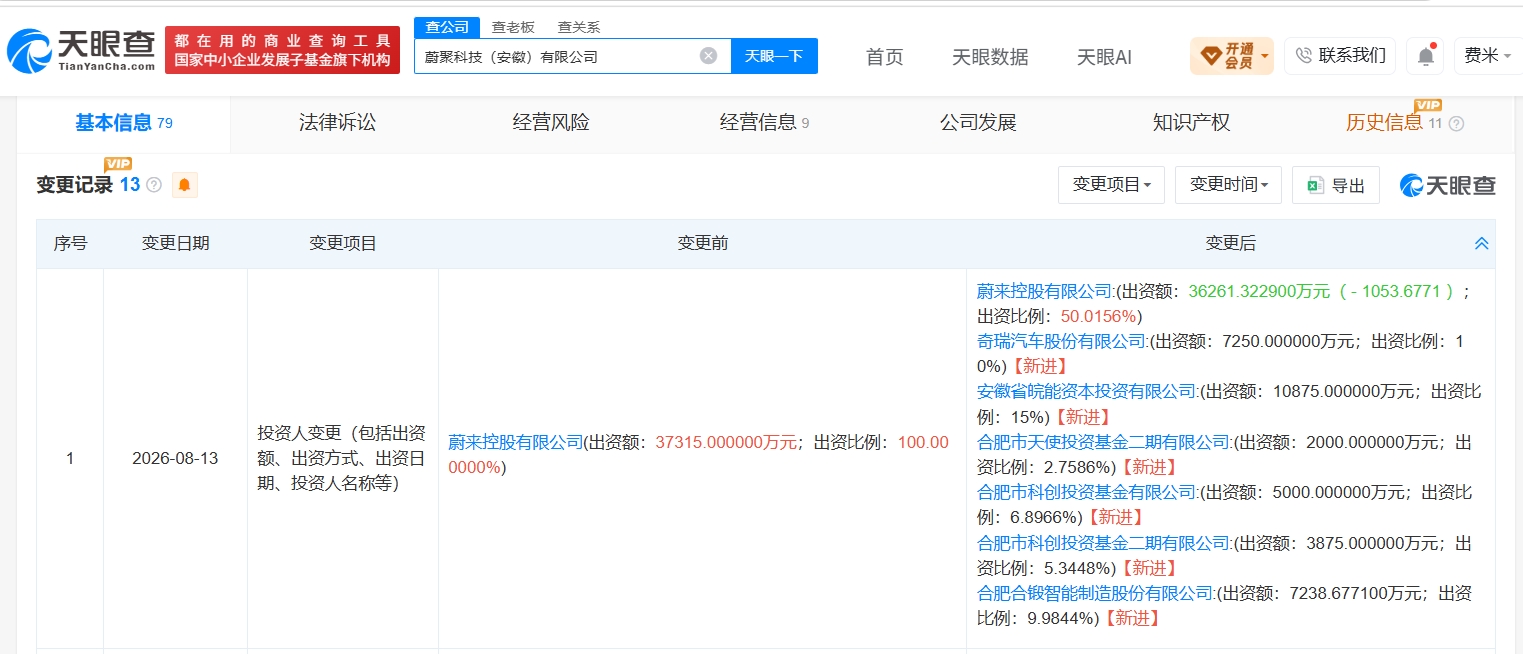The height and width of the screenshot is (654, 1523).
Task: Click the 变更前 column header
Action: 702,243
